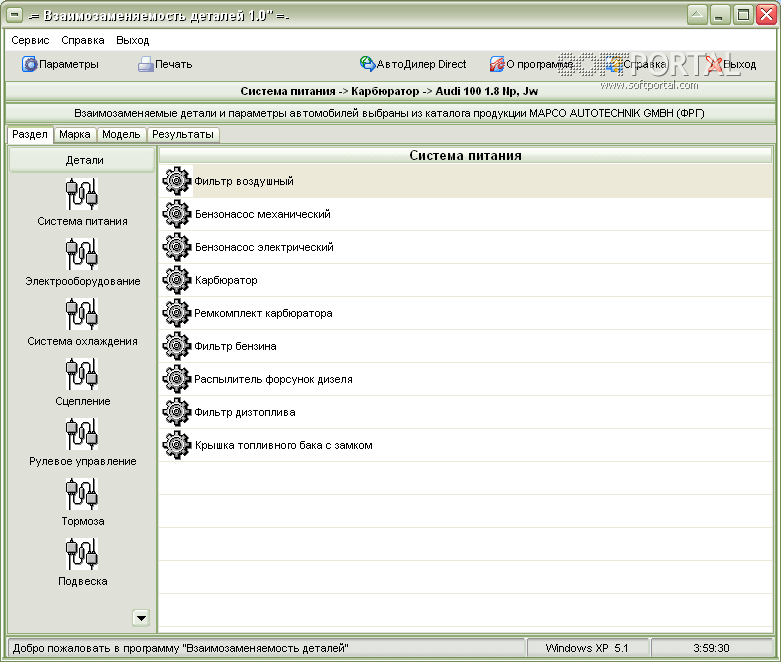The width and height of the screenshot is (781, 662).
Task: Switch to the Раздел tab
Action: click(x=30, y=134)
